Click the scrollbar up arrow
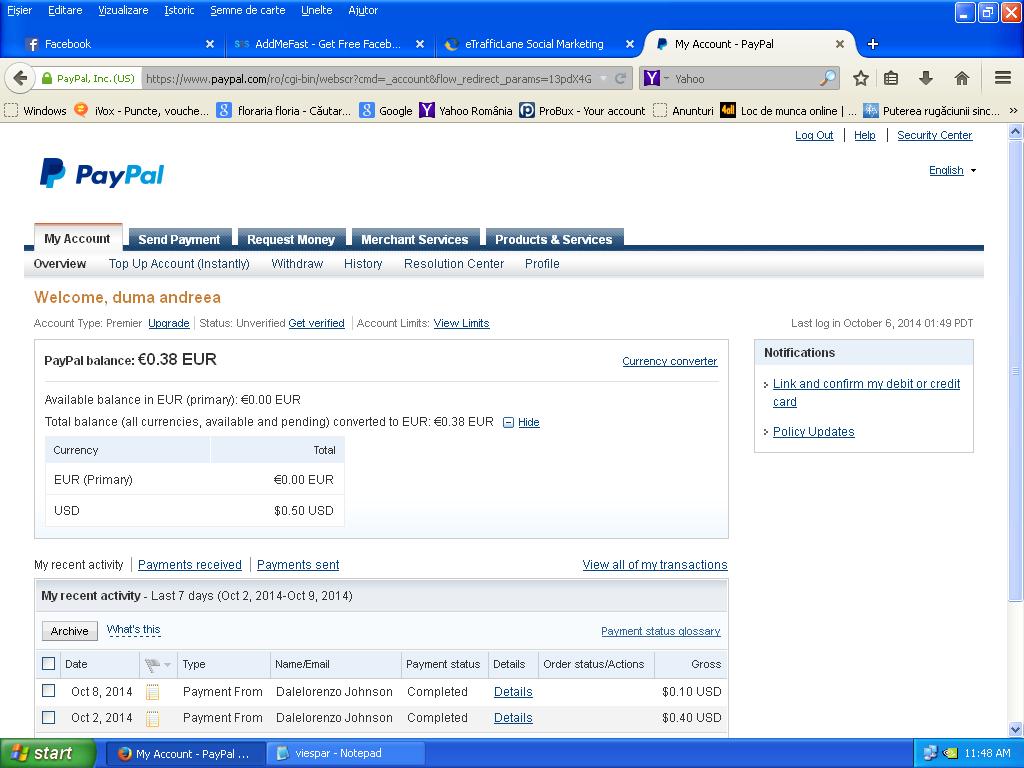 click(1016, 132)
